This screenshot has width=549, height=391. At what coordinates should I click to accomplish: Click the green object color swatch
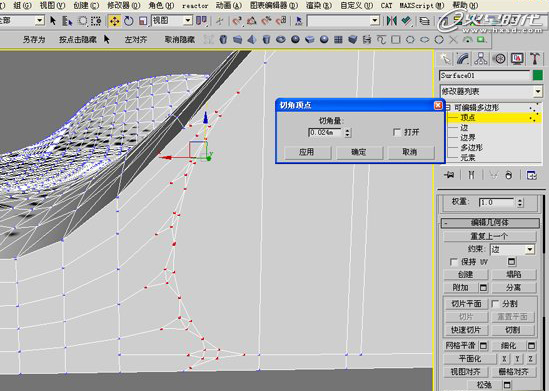(538, 75)
